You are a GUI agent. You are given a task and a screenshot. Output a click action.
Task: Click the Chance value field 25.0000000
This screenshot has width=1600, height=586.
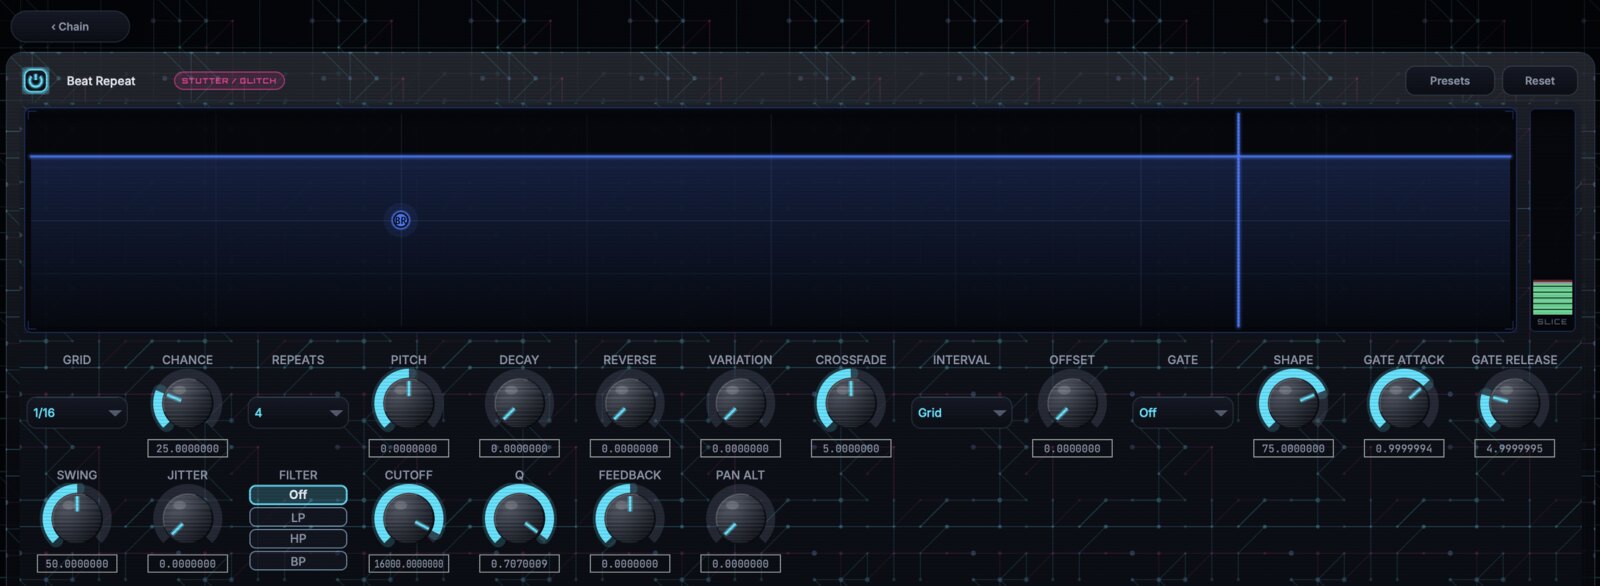click(x=187, y=449)
